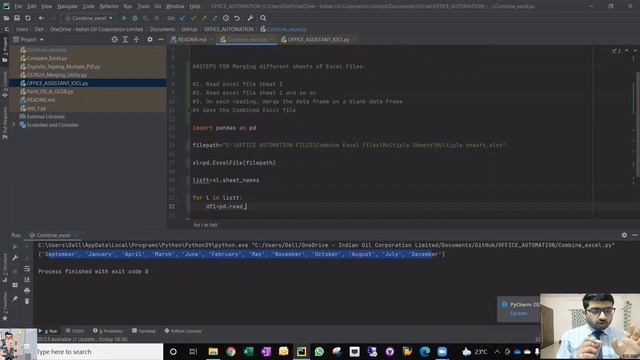Hide the Run panel with minus icon
640x360 pixels.
[x=635, y=235]
